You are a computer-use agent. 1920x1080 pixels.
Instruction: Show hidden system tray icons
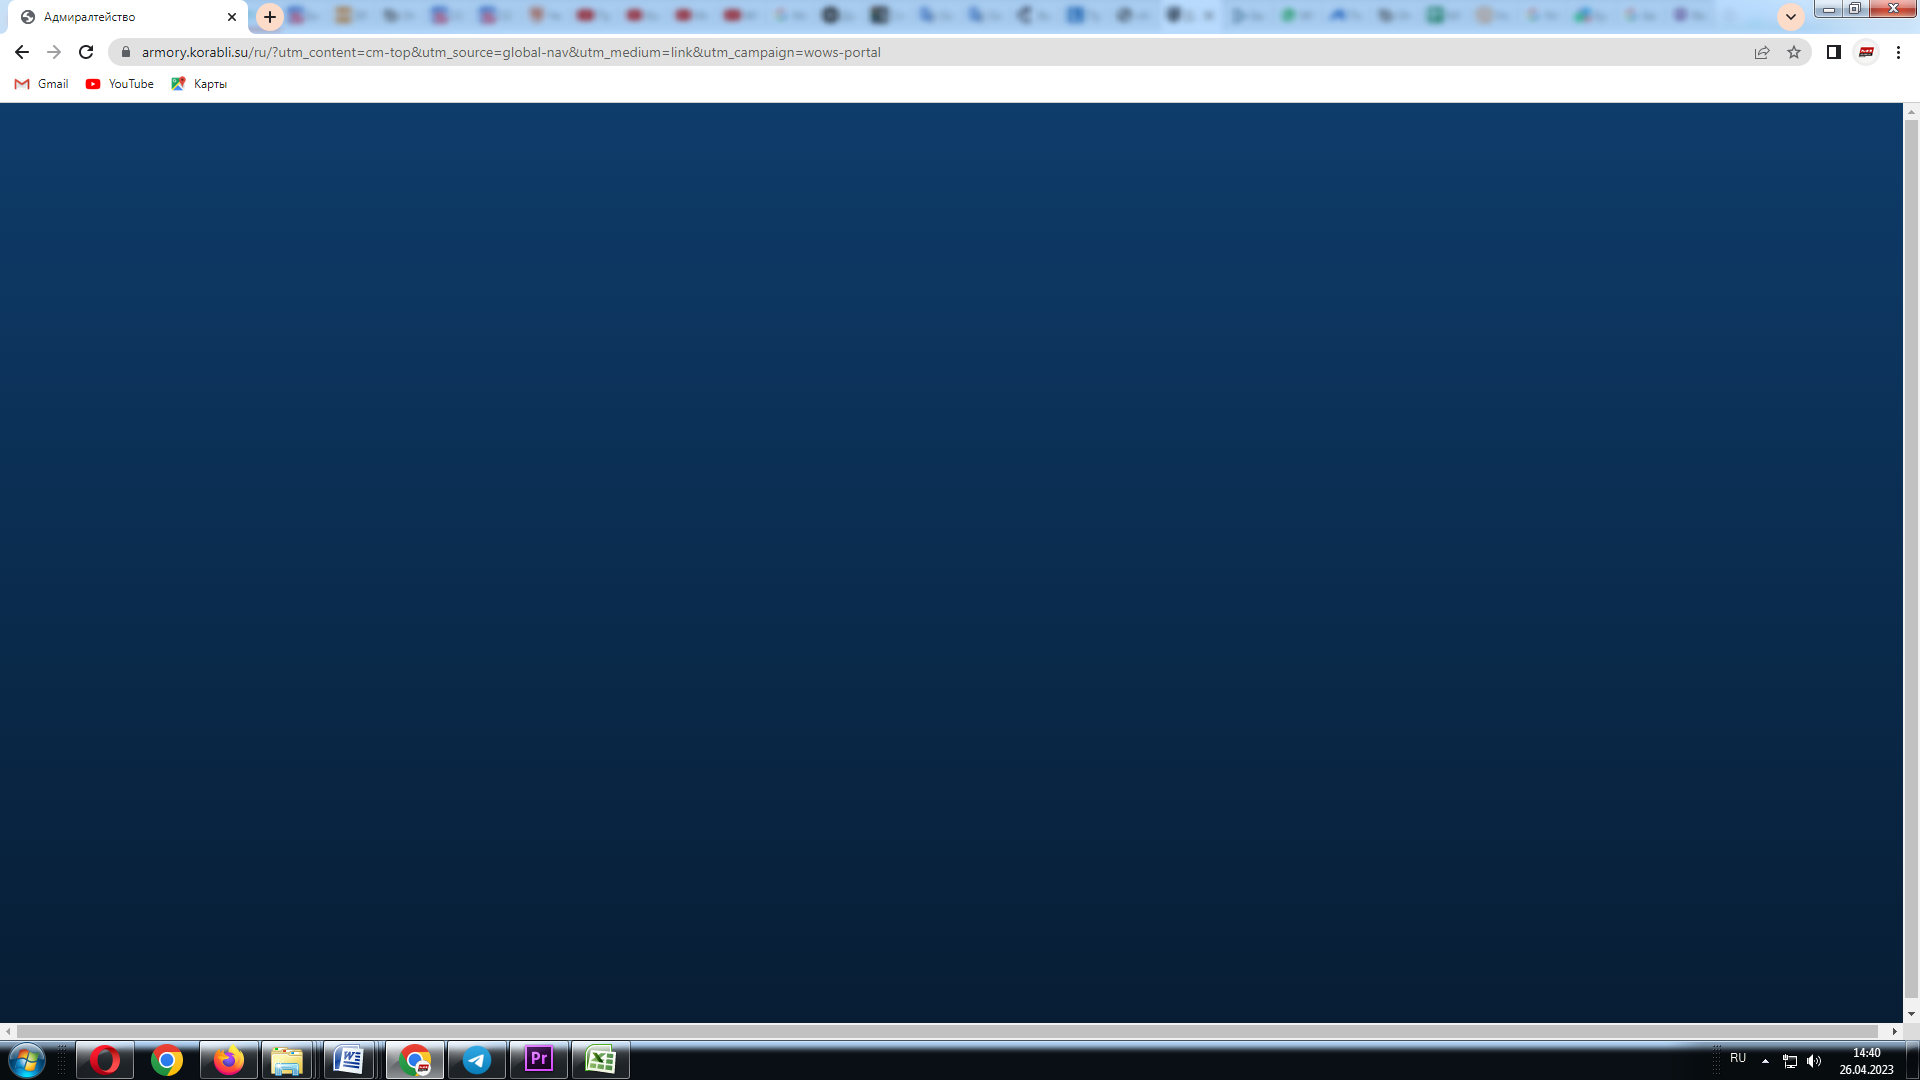1765,1061
